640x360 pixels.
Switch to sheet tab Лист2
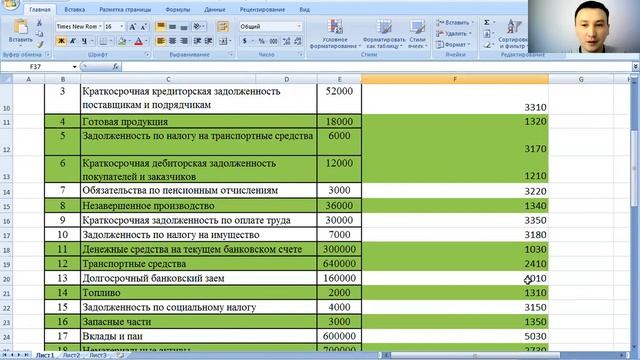[x=71, y=356]
